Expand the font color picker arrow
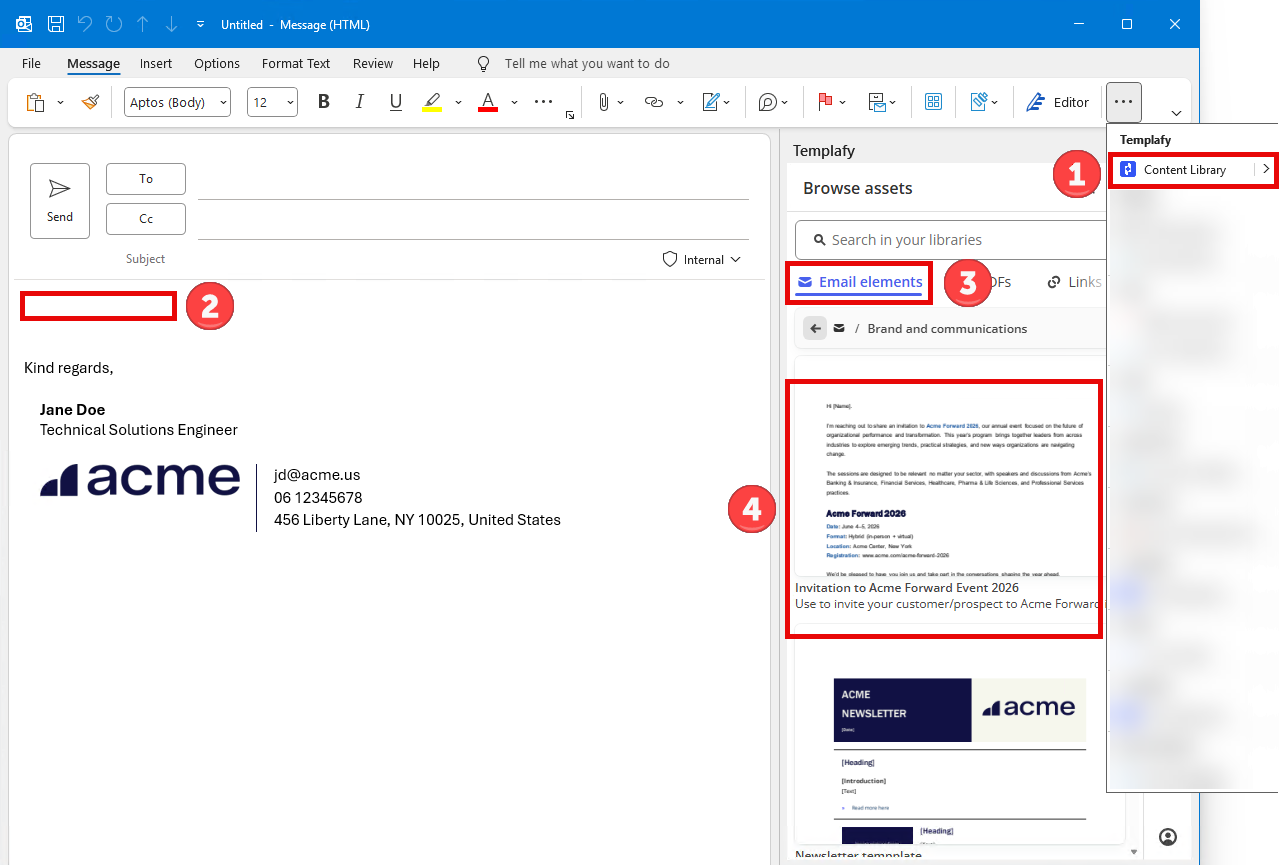1279x865 pixels. [514, 102]
